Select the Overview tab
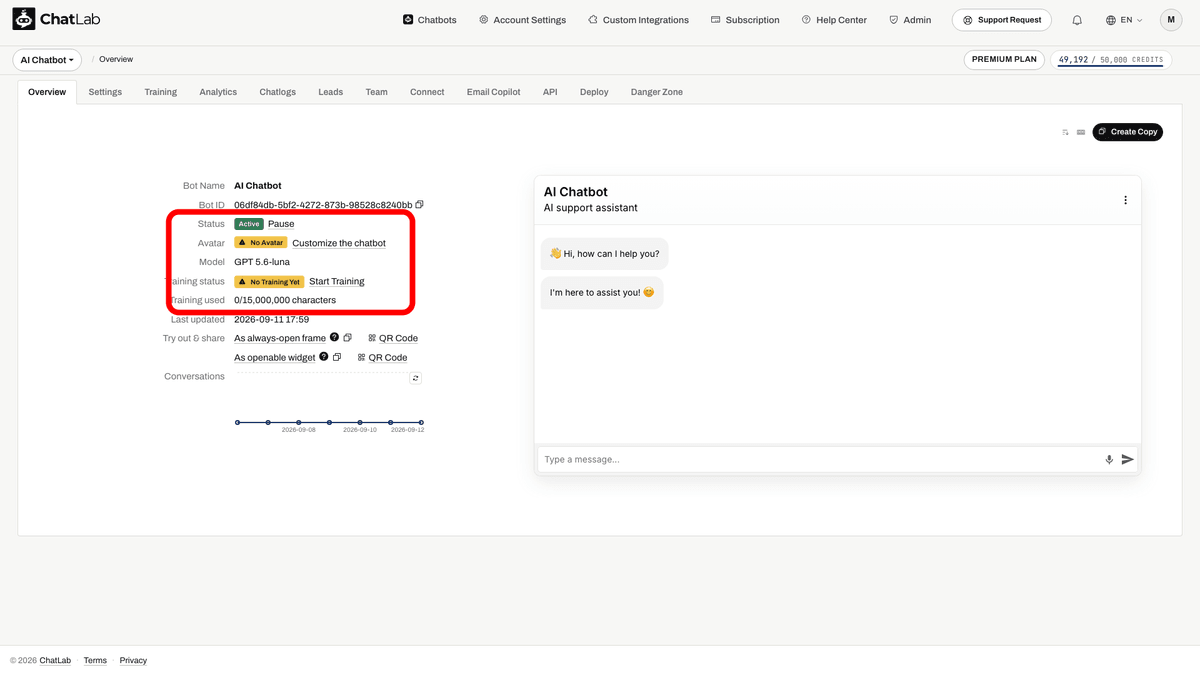 [47, 92]
